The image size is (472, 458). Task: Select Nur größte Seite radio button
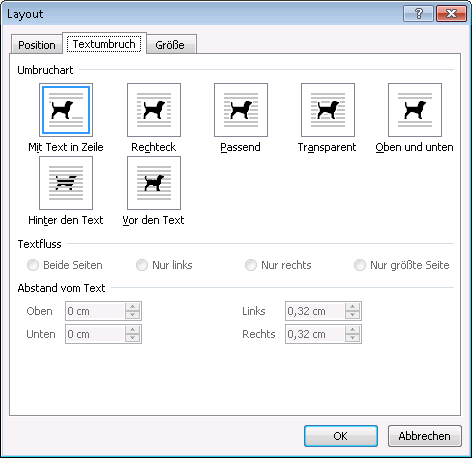point(360,265)
